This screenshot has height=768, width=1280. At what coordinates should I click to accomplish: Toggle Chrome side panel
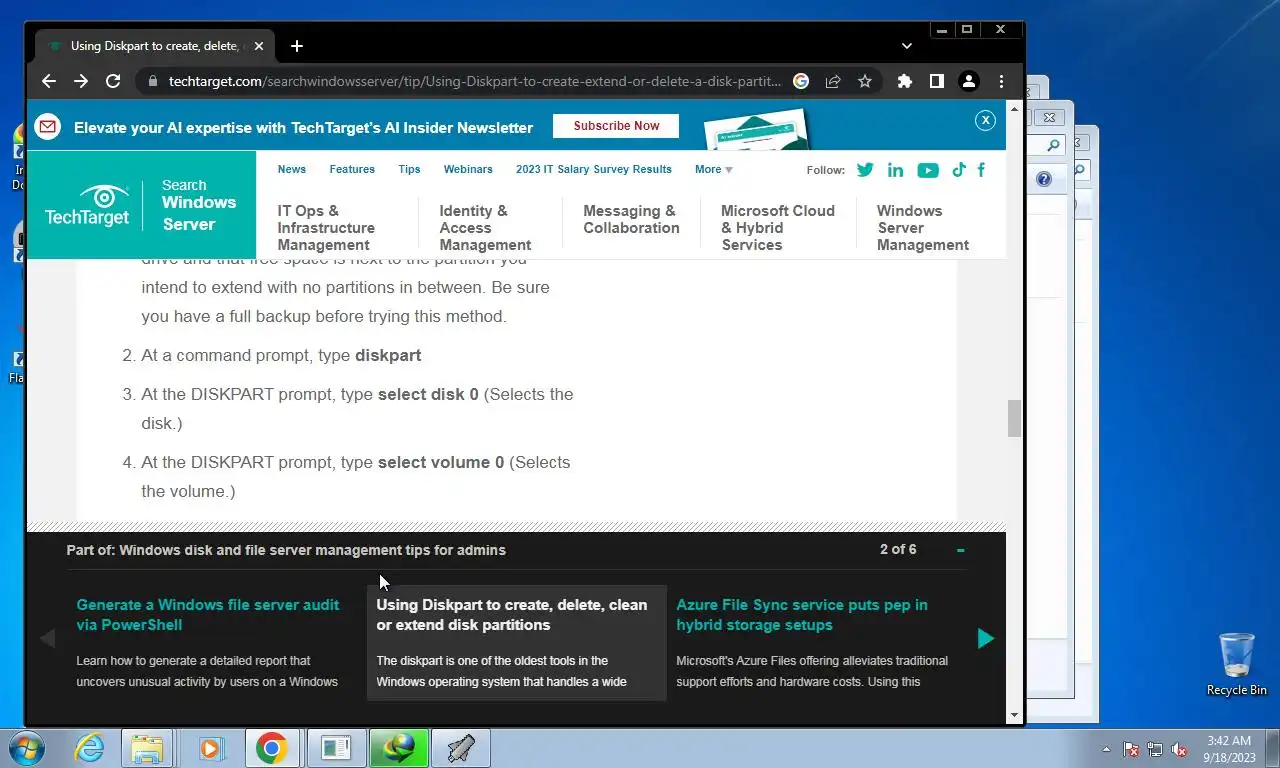tap(937, 82)
